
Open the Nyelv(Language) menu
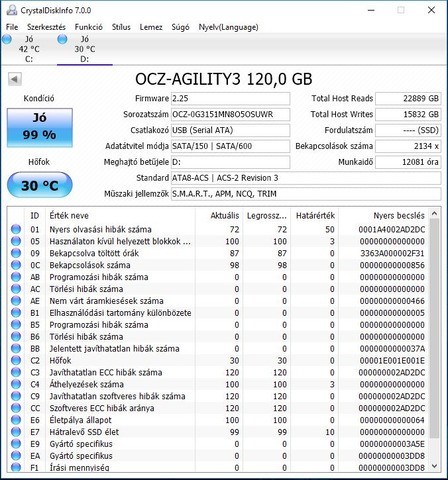pos(228,27)
